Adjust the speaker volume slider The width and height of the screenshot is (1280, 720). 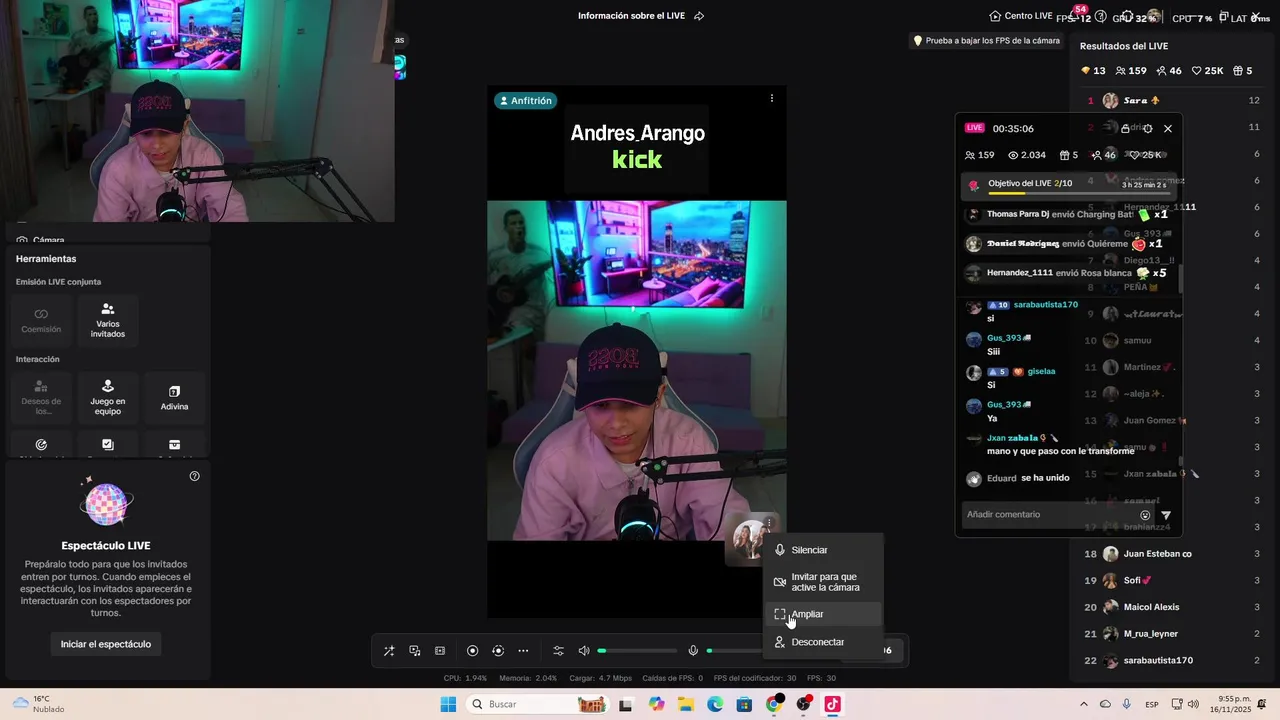pos(636,651)
